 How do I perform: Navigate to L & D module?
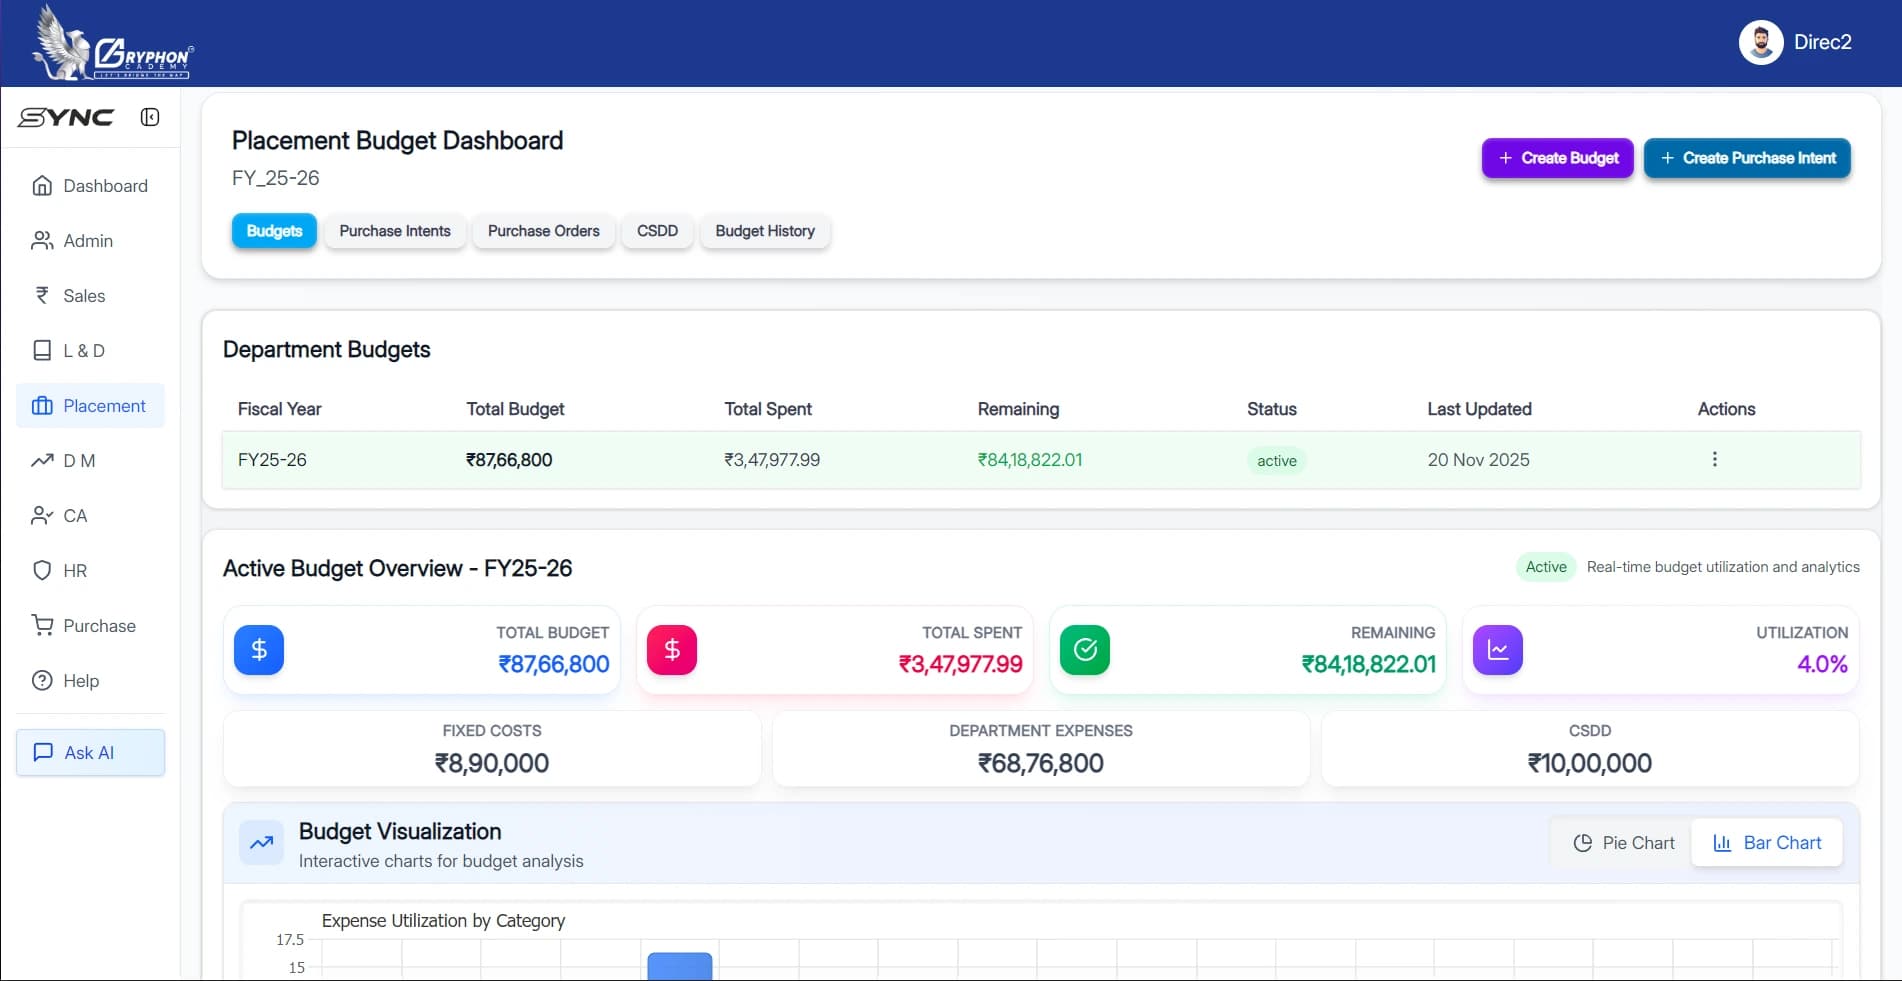(x=83, y=350)
